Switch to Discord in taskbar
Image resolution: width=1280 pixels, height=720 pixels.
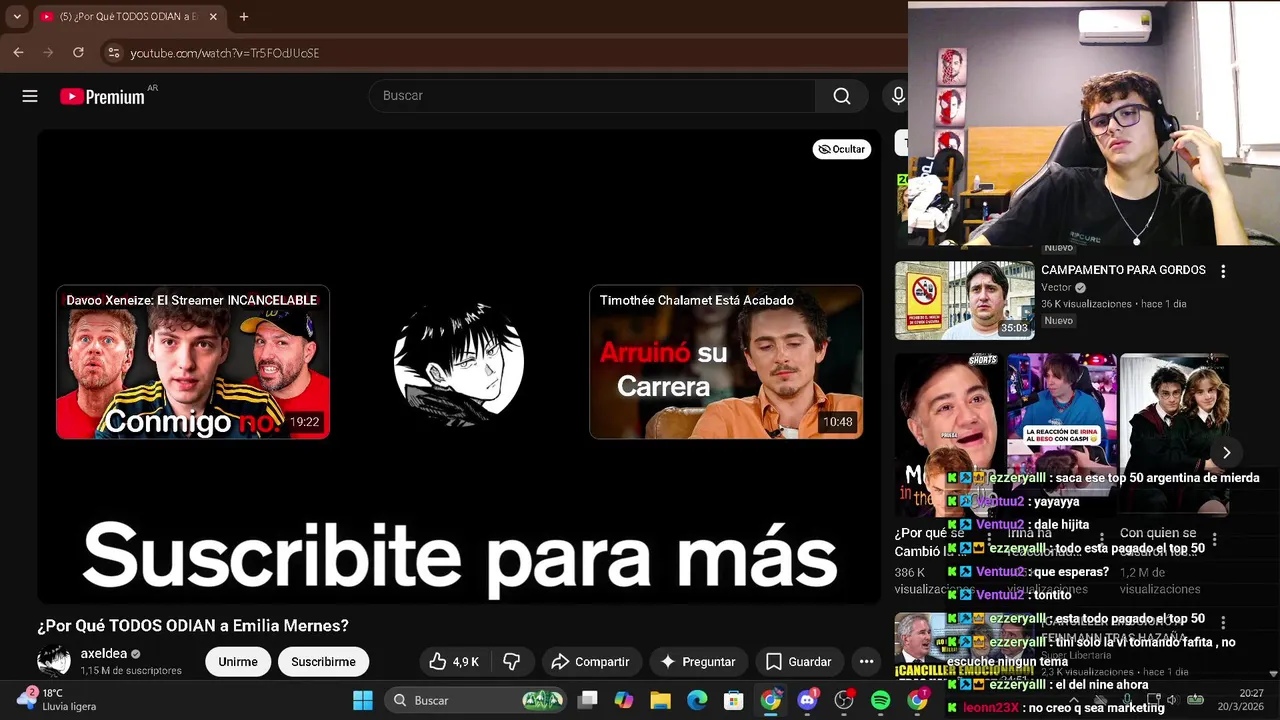(x=808, y=700)
